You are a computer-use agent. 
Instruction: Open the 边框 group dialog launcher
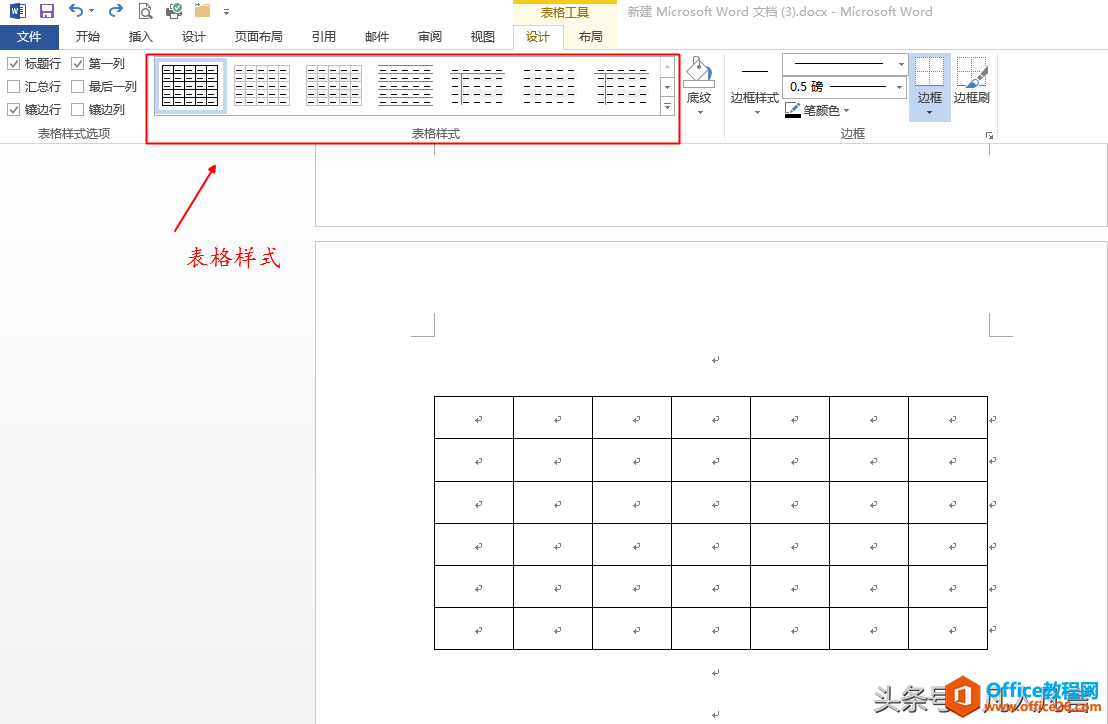click(x=989, y=135)
